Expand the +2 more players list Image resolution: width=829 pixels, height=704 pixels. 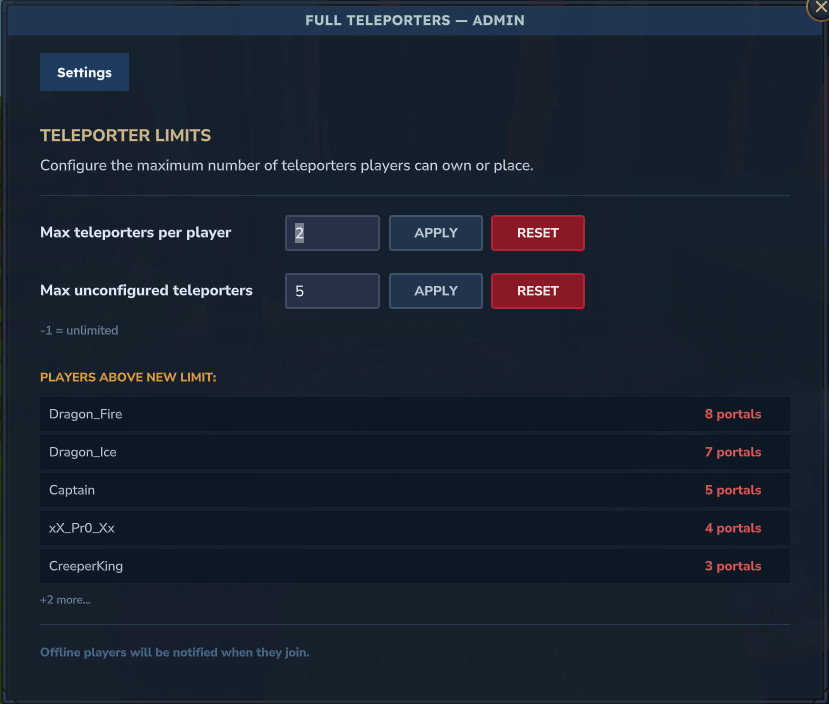pos(65,600)
